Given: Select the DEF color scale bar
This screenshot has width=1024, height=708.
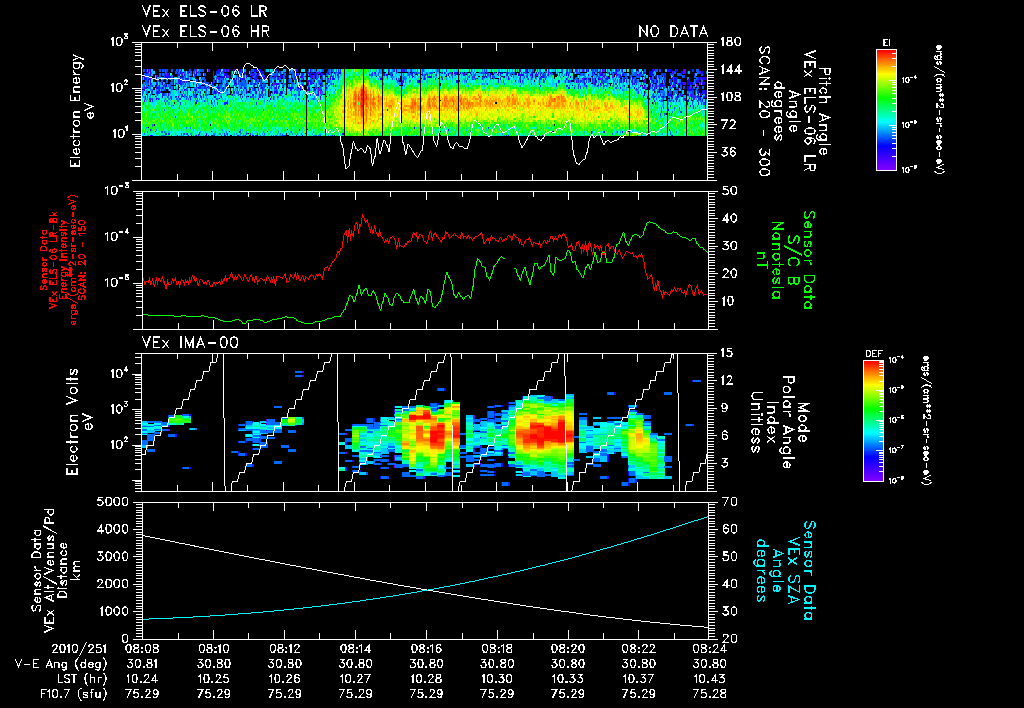Looking at the screenshot, I should [x=873, y=421].
